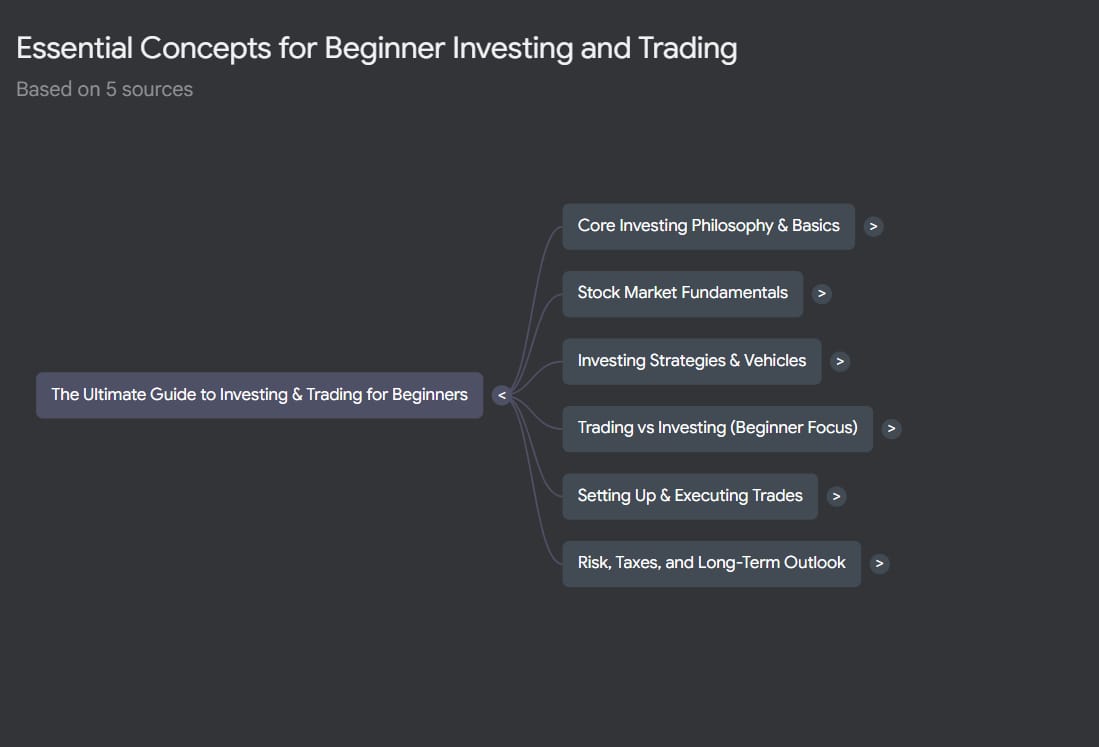Screen dimensions: 1099x747
Task: Click the Stock Market Fundamentals node
Action: (x=682, y=293)
